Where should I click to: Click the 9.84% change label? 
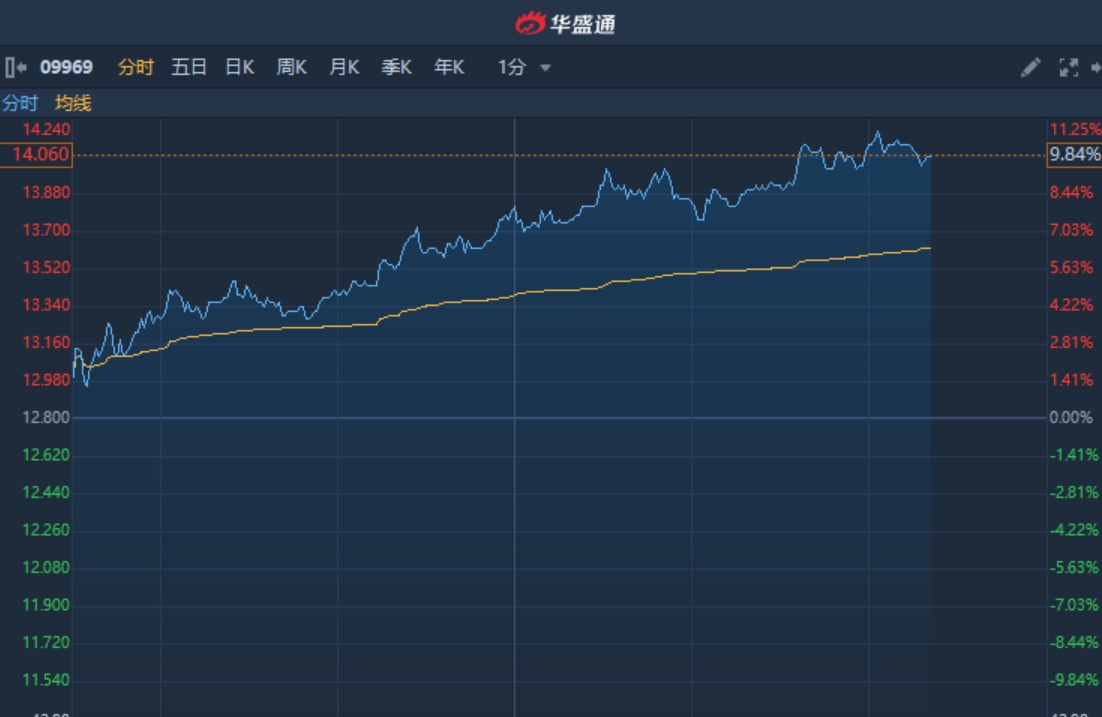(x=1074, y=155)
